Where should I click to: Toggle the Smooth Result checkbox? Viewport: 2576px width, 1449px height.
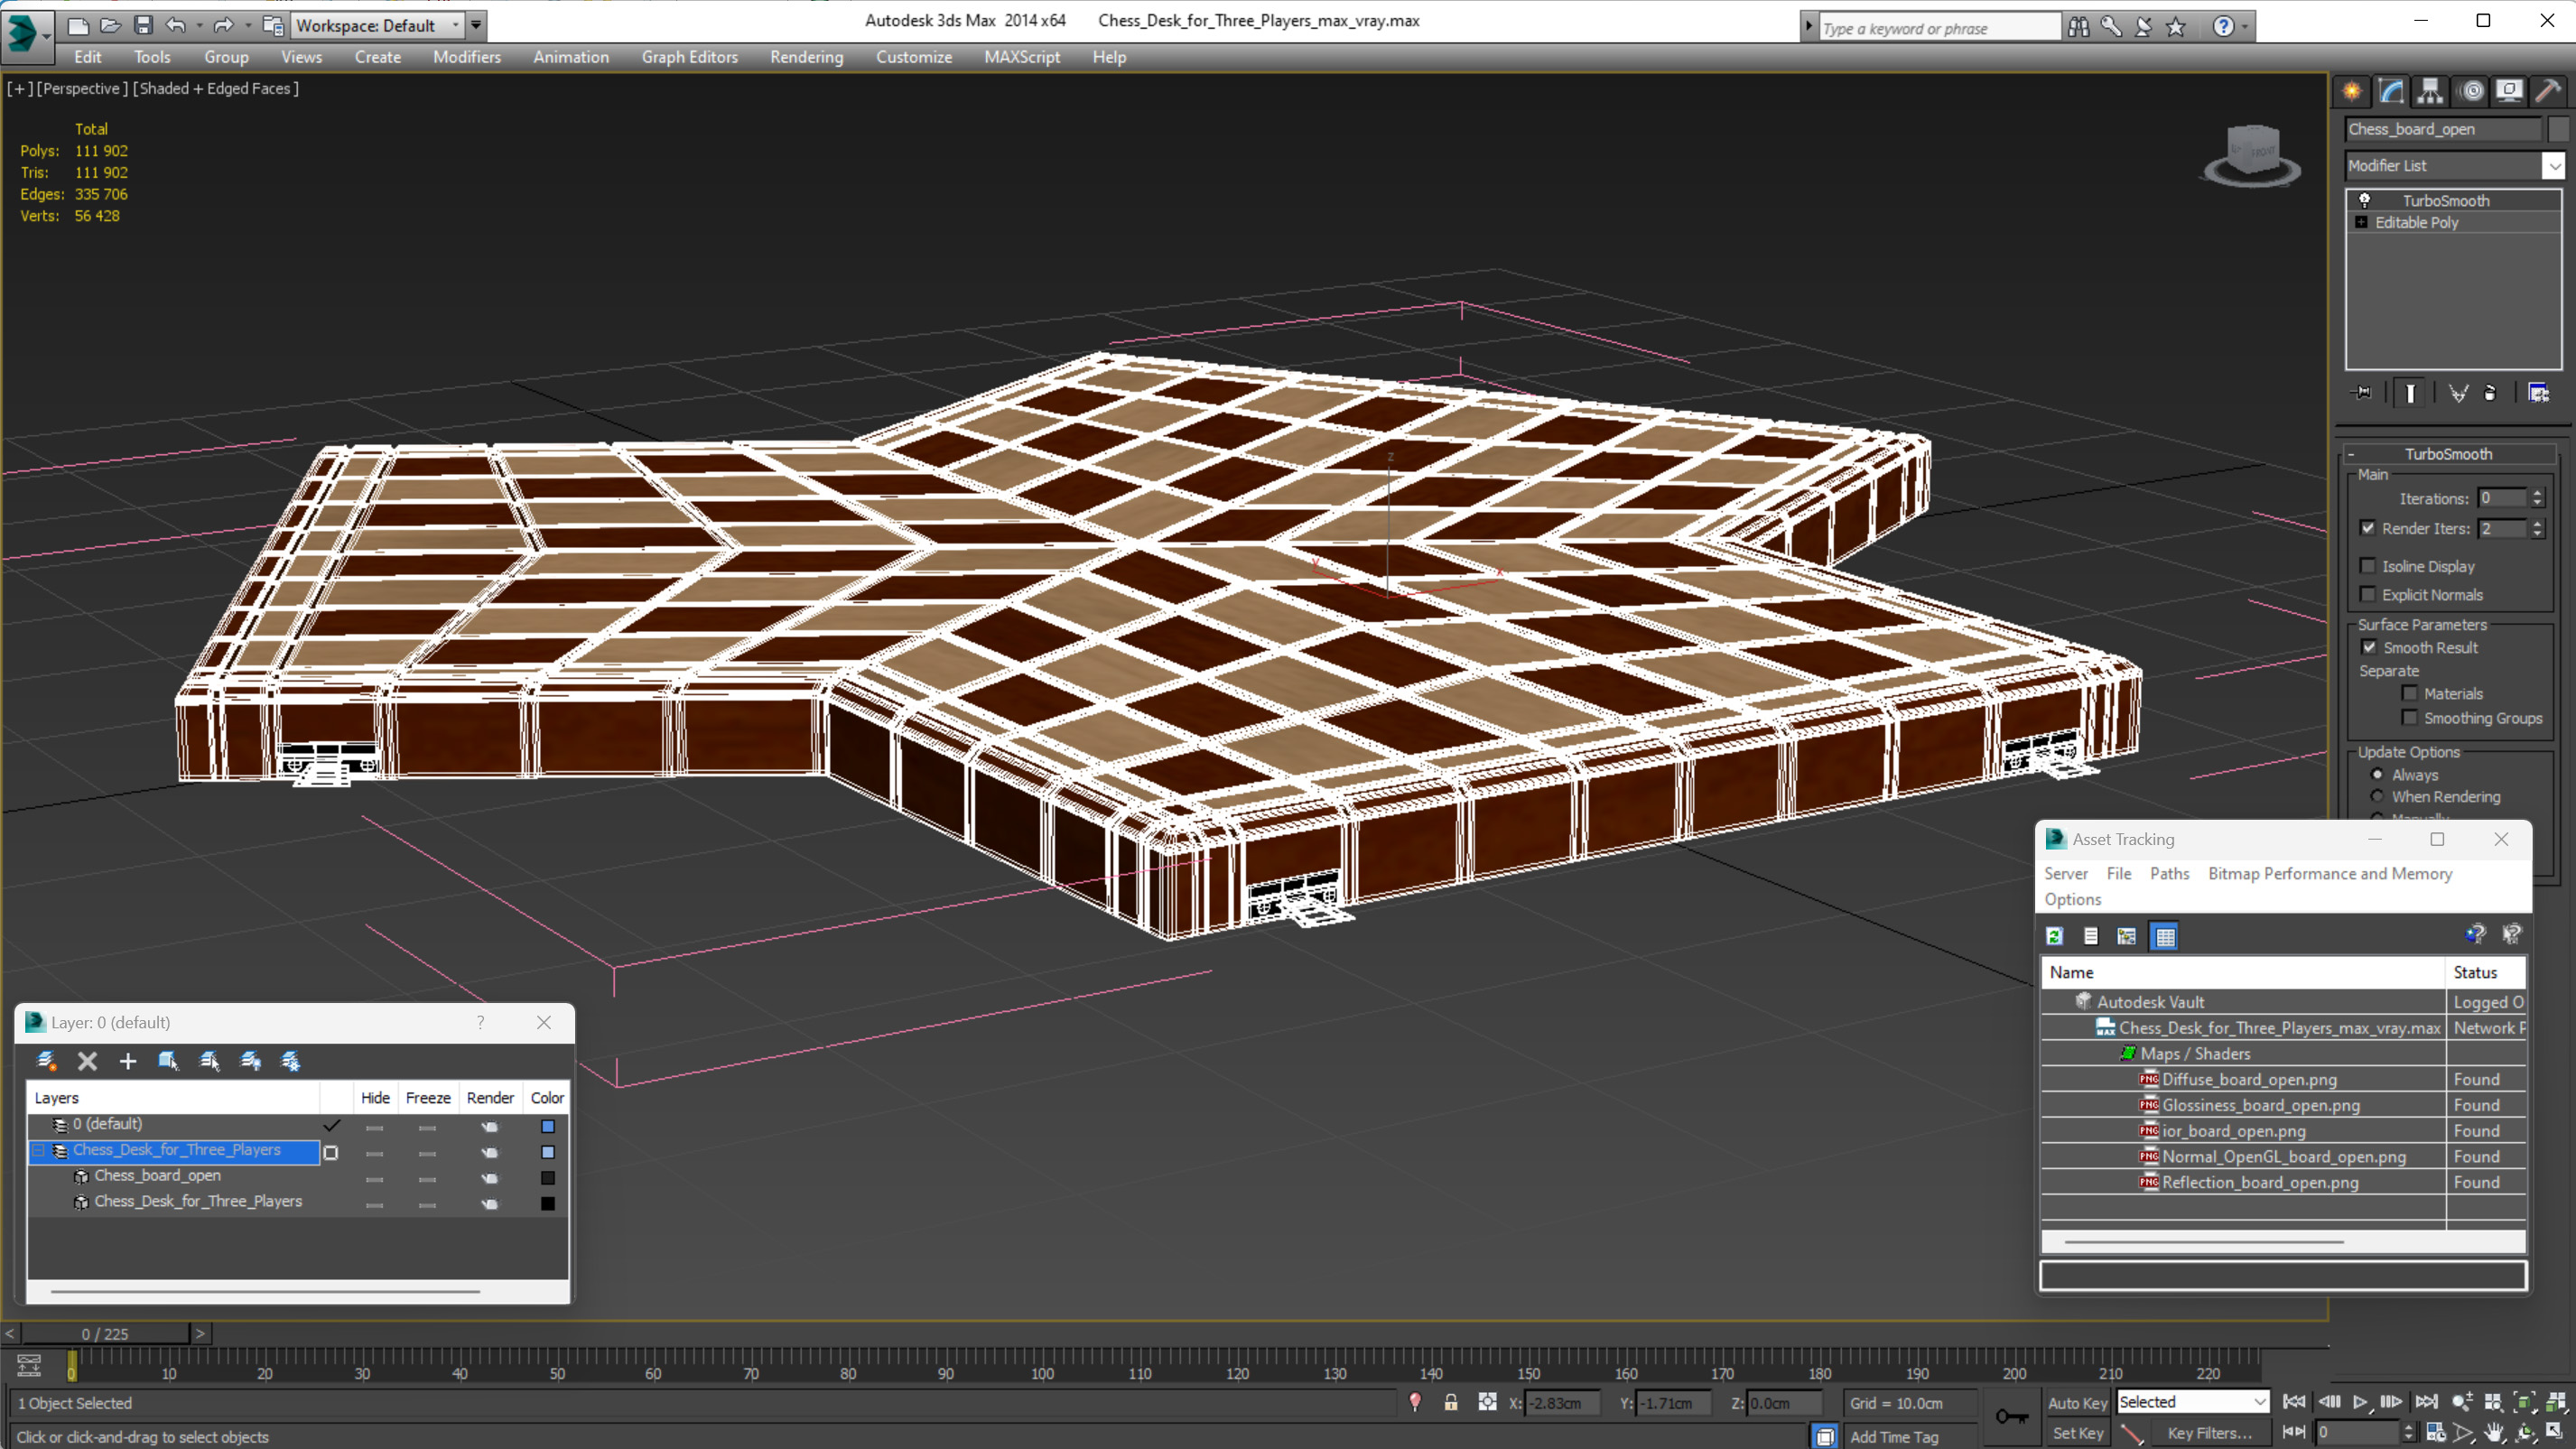click(x=2369, y=647)
